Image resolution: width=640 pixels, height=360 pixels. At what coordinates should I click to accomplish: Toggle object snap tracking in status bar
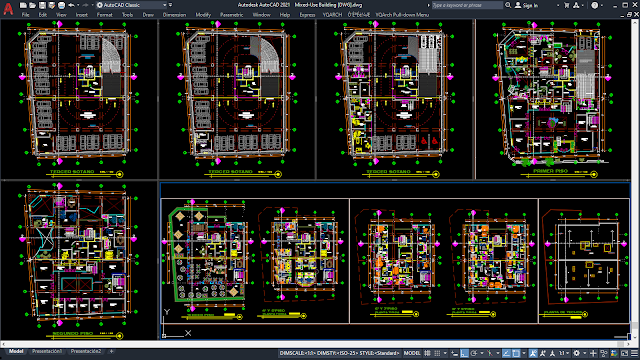507,353
